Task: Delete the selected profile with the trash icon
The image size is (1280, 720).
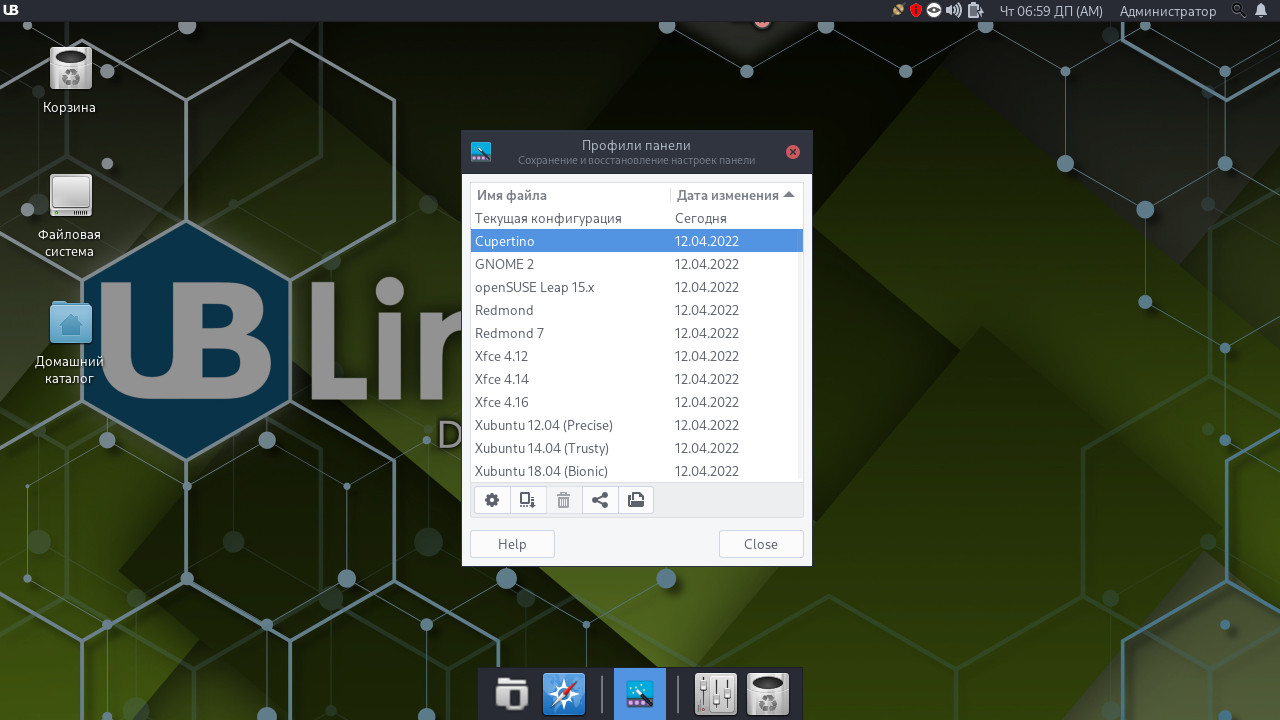Action: (564, 500)
